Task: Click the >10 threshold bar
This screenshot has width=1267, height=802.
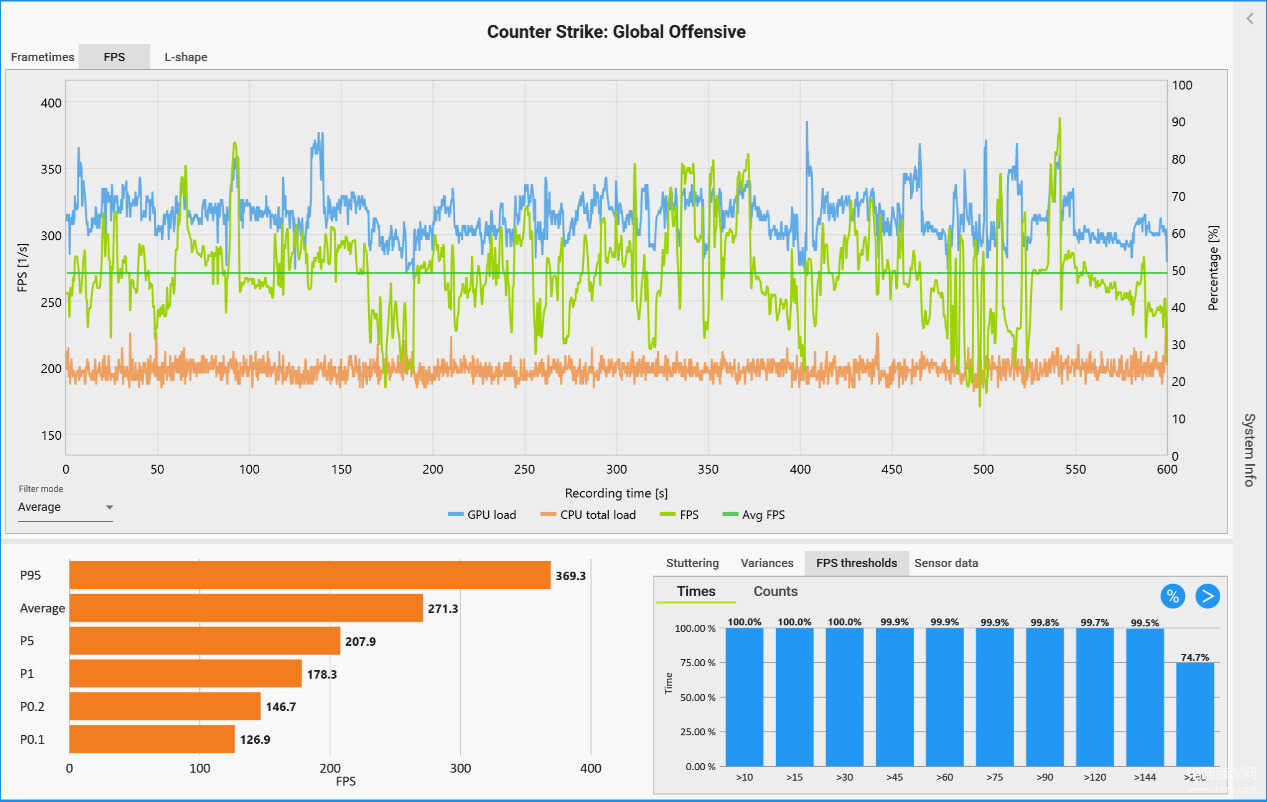Action: [744, 697]
